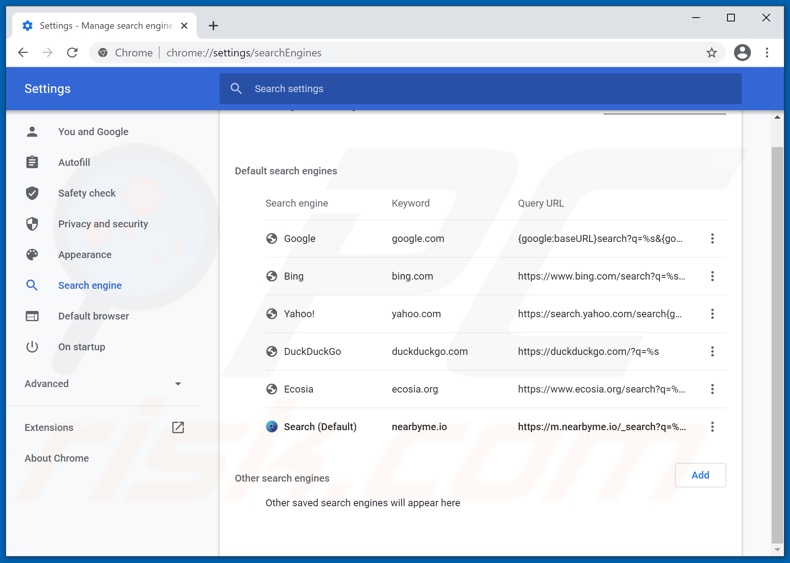Viewport: 790px width, 563px height.
Task: Click the magnifier icon next to Search engine
Action: [x=32, y=285]
